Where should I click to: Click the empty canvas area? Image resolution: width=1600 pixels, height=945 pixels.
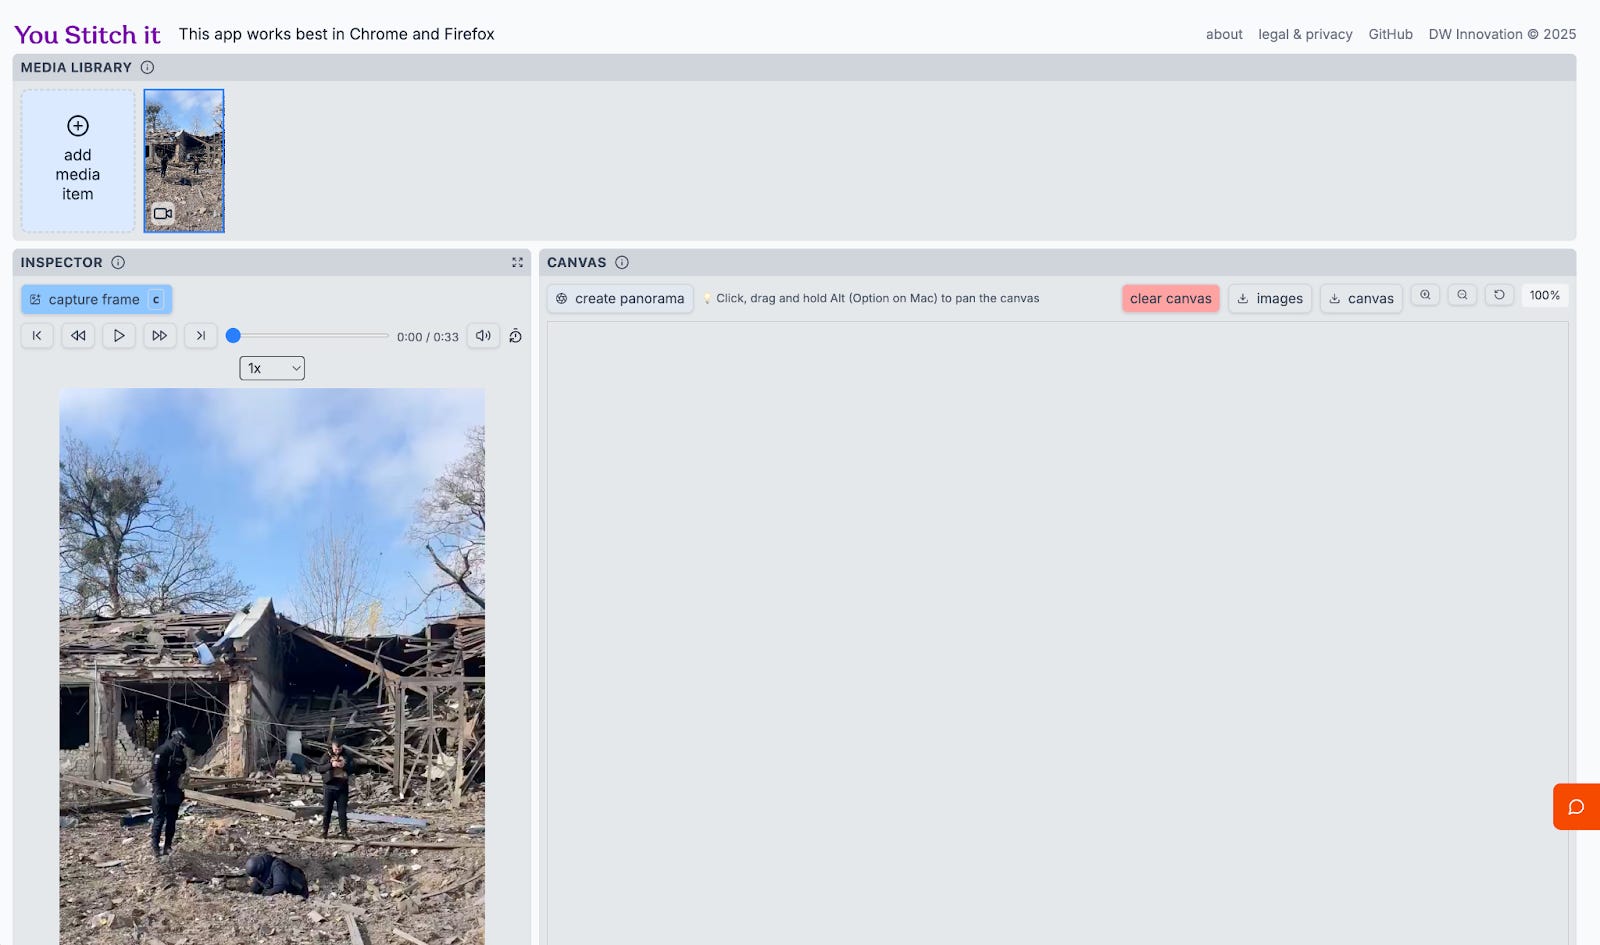pyautogui.click(x=1057, y=633)
